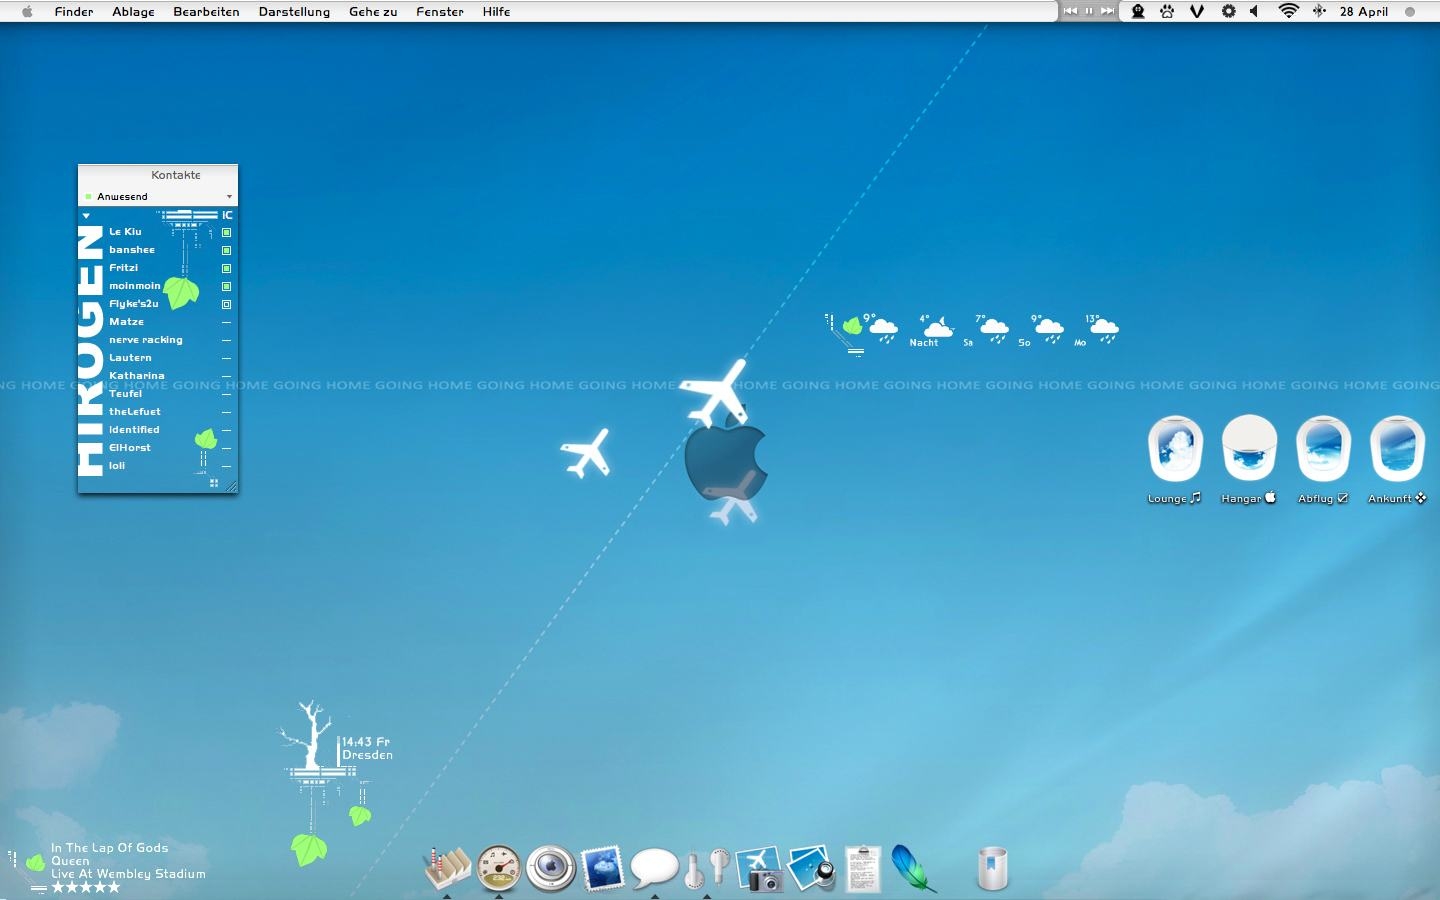Open the volume slider in menu bar

click(x=1254, y=11)
